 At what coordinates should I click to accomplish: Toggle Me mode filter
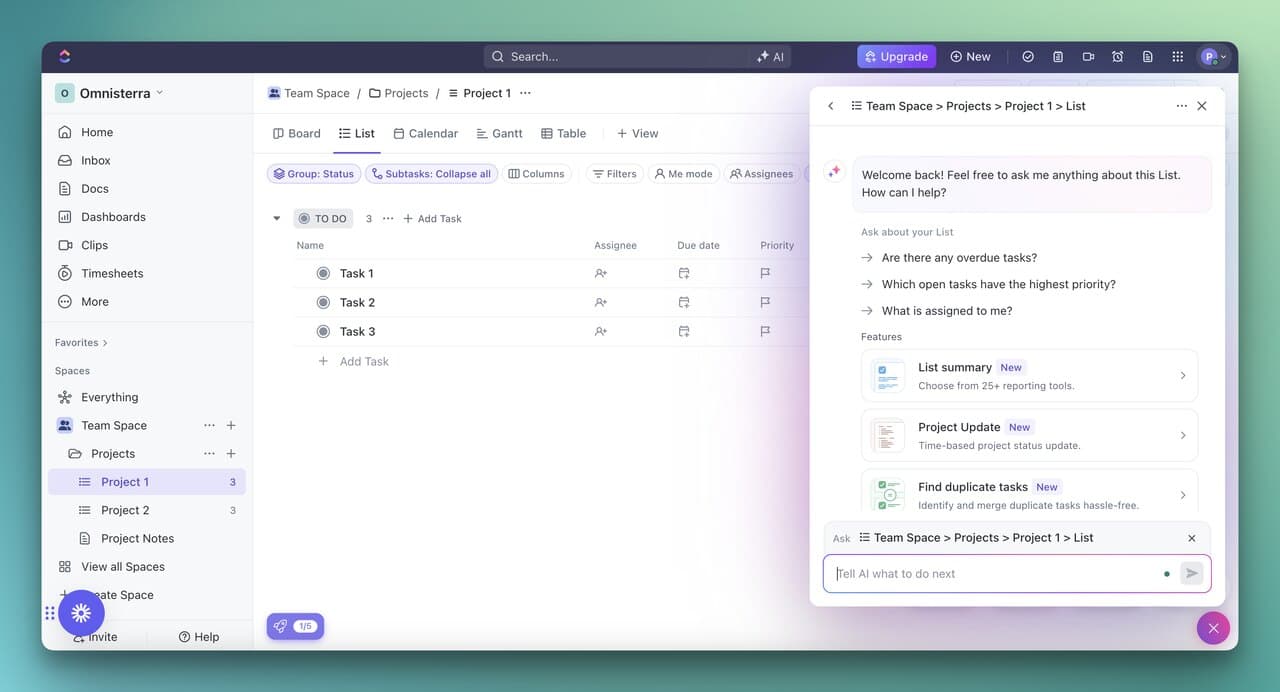684,174
